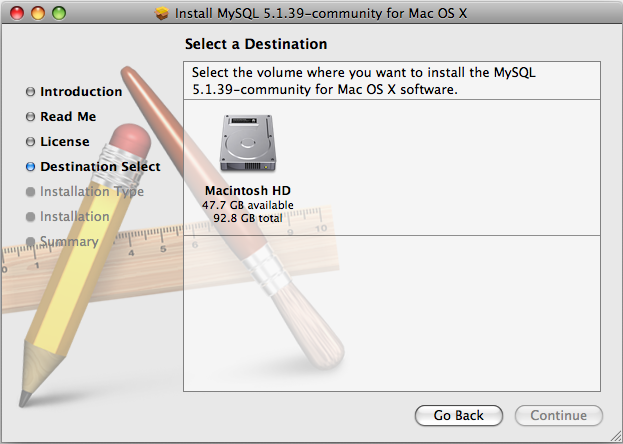Click the Introduction step label
This screenshot has height=444, width=623.
point(81,92)
